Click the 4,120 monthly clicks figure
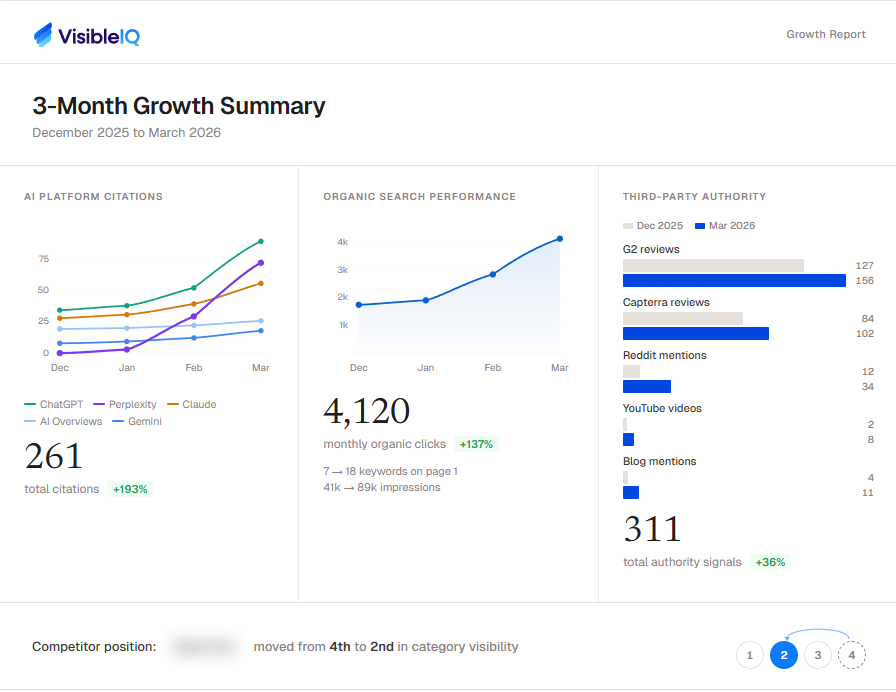896x692 pixels. click(367, 411)
